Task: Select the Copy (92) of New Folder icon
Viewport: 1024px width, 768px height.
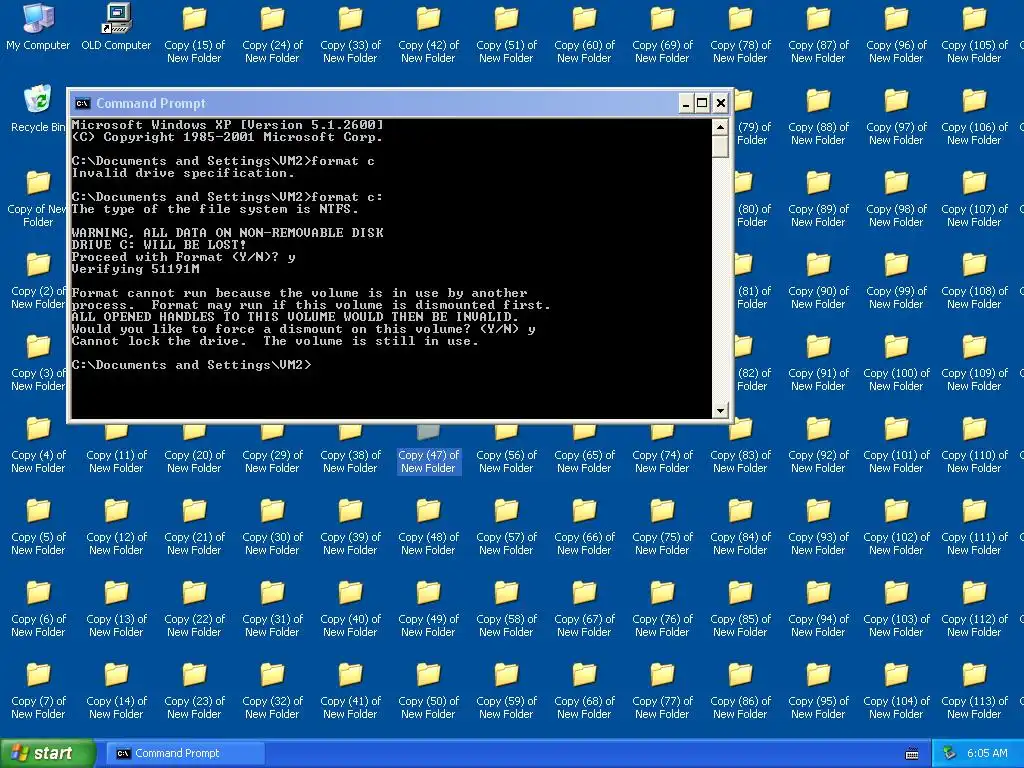Action: pyautogui.click(x=818, y=445)
